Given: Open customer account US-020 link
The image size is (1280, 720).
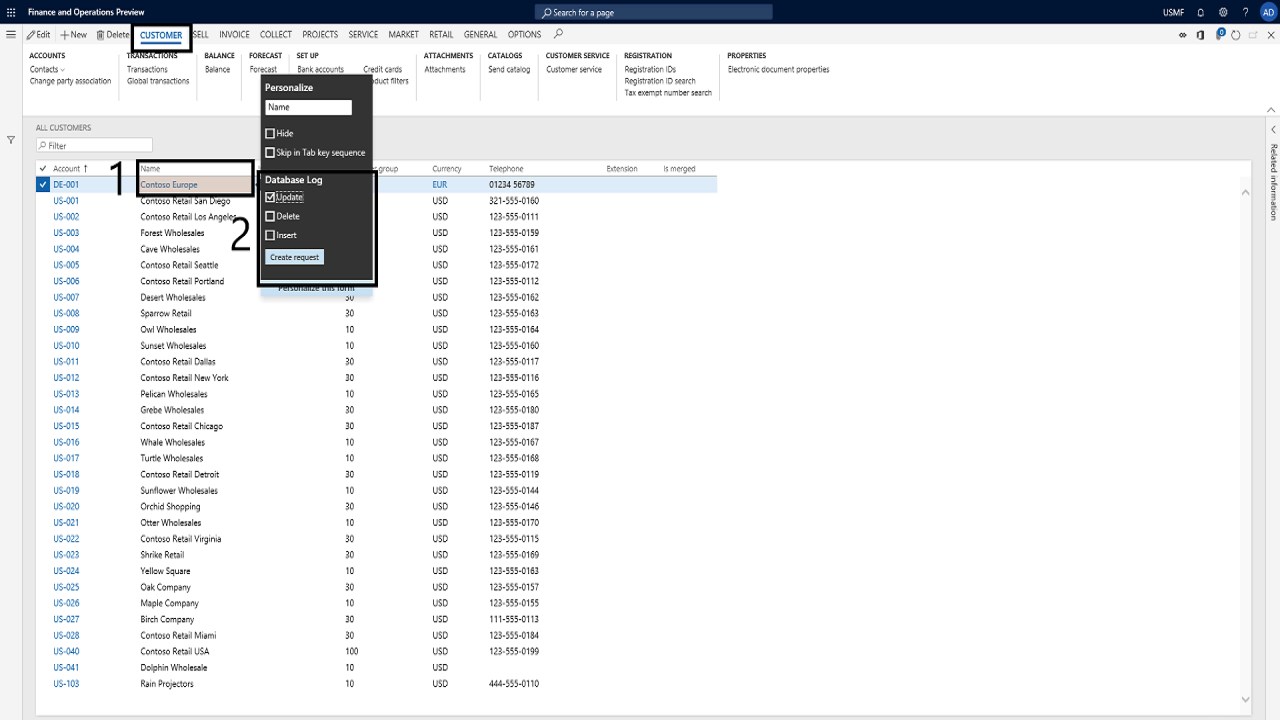Looking at the screenshot, I should click(66, 506).
